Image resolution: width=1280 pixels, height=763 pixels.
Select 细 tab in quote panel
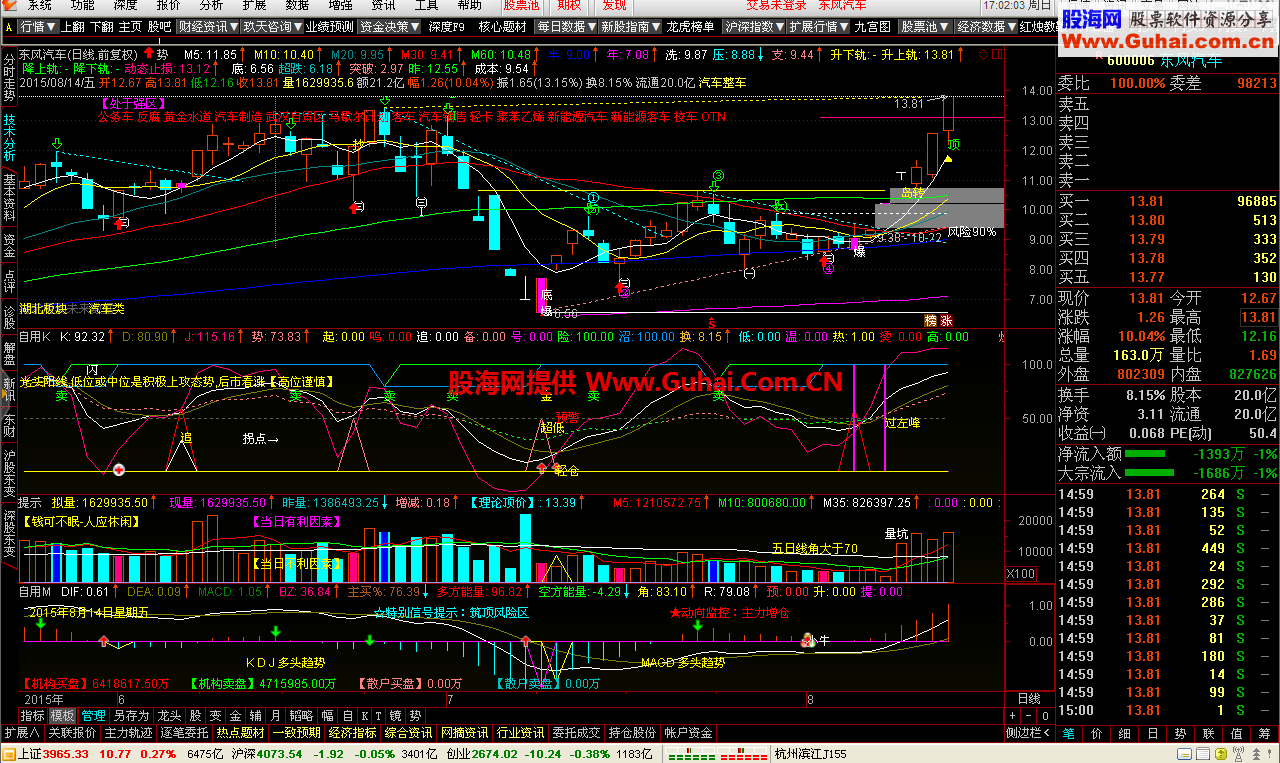1124,733
